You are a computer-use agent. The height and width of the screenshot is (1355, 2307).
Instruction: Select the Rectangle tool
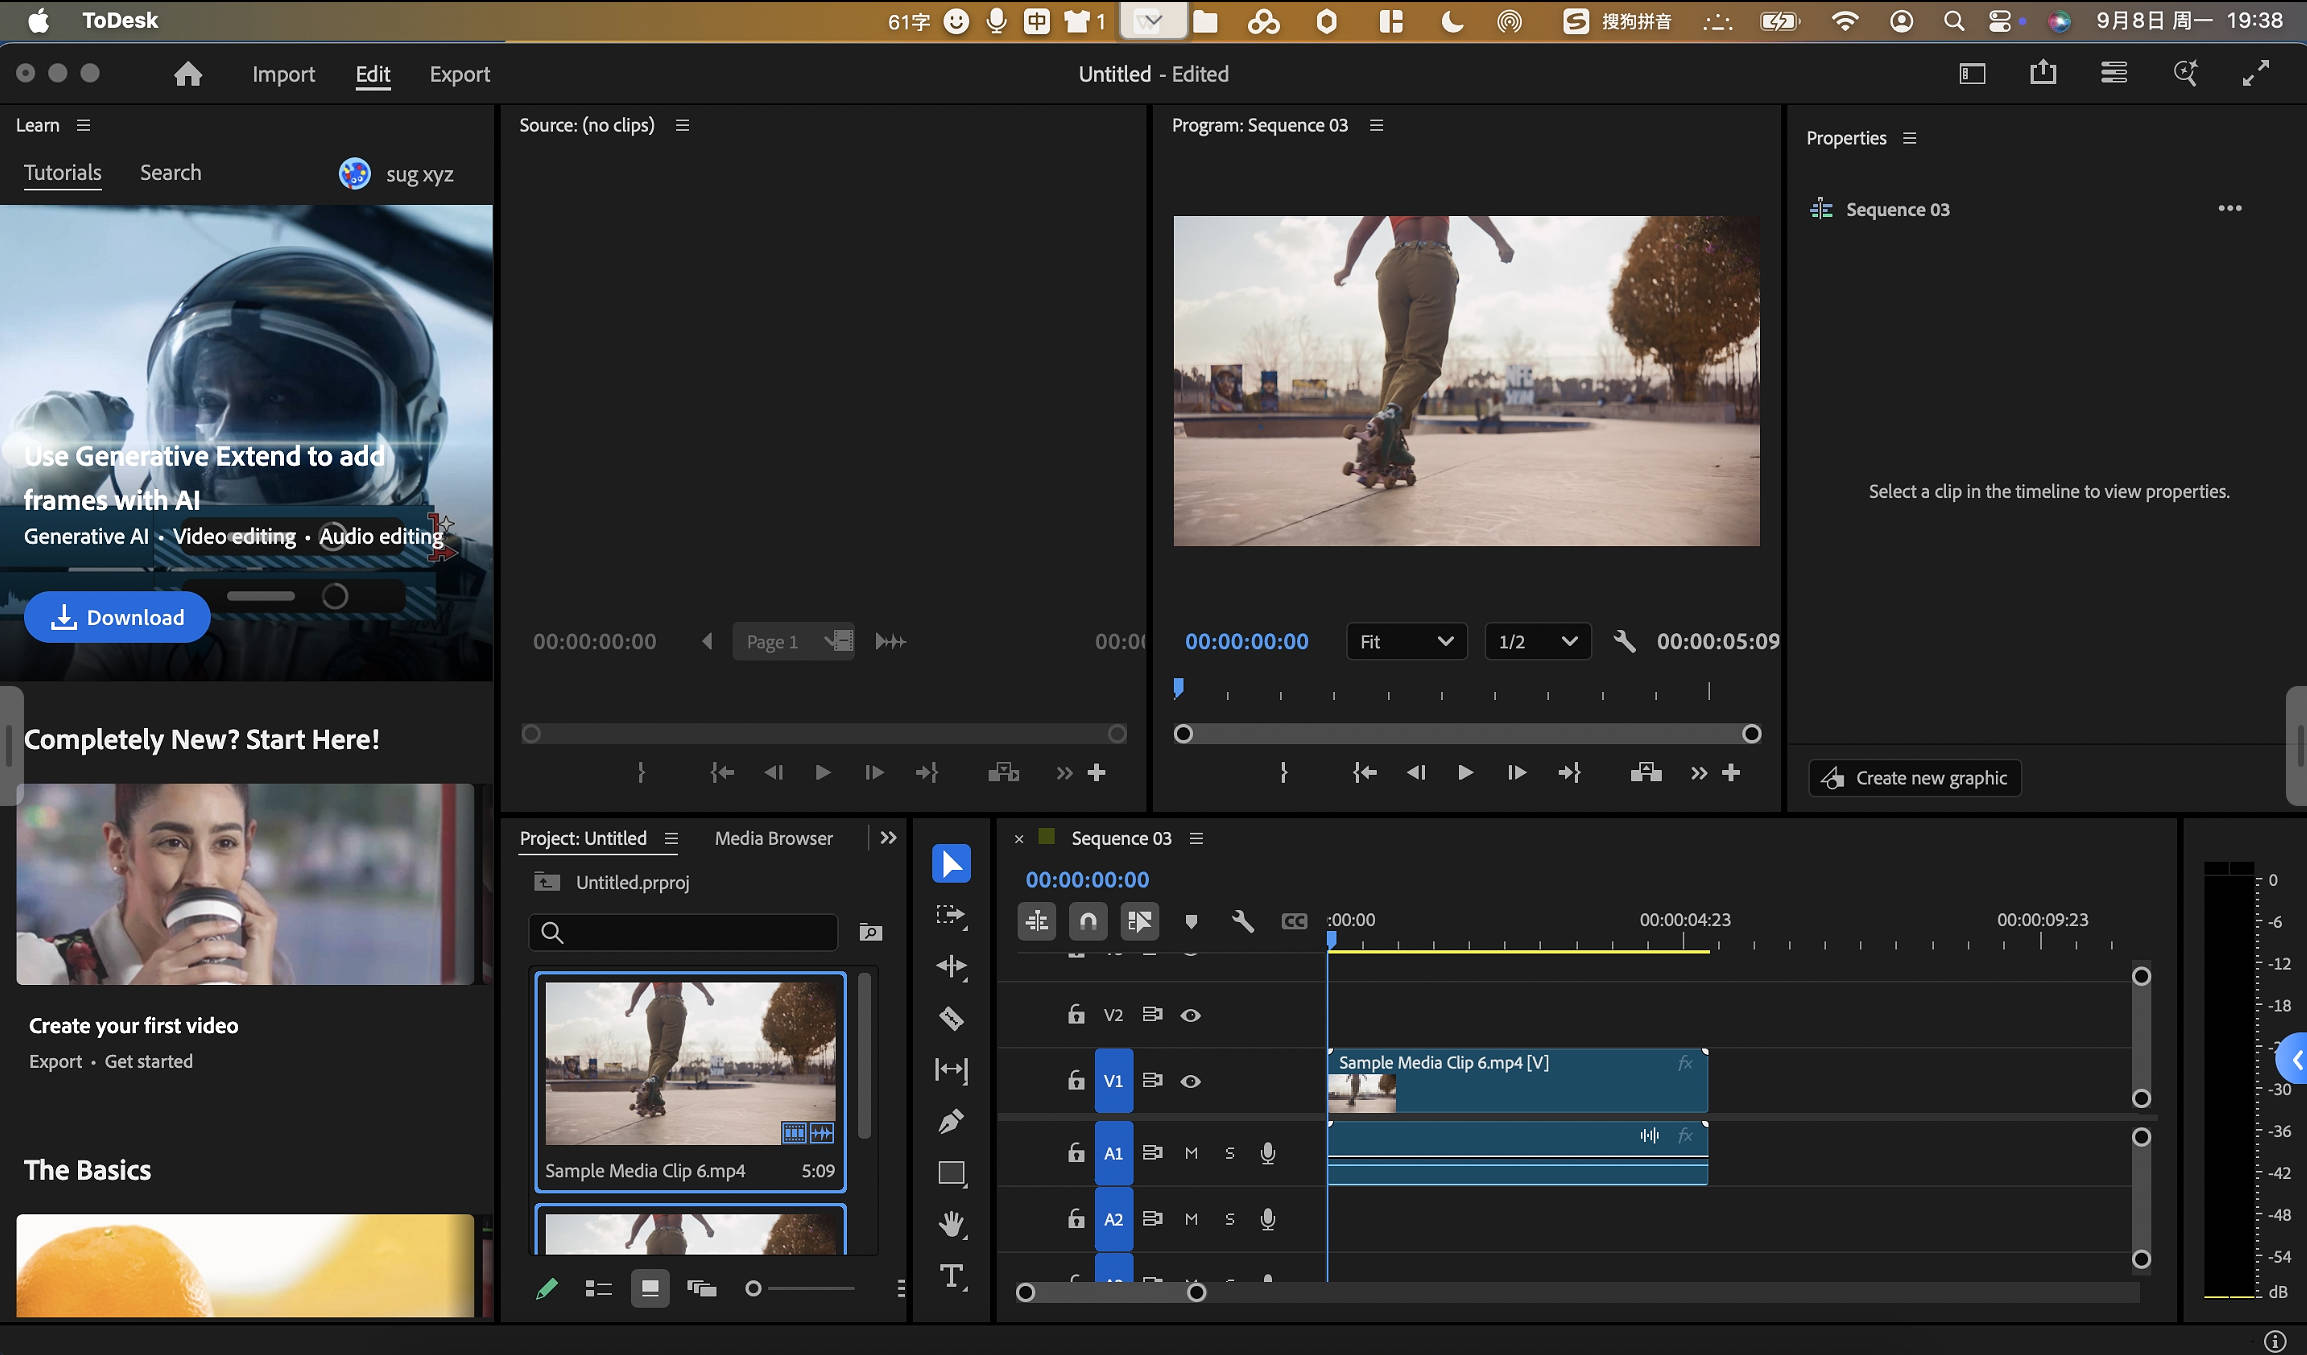click(x=951, y=1173)
